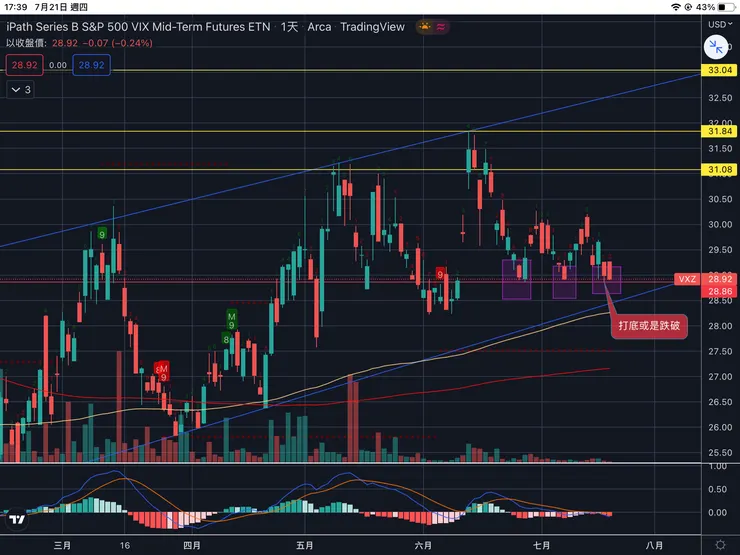
Task: Select the iPath Series B symbol title
Action: click(138, 27)
